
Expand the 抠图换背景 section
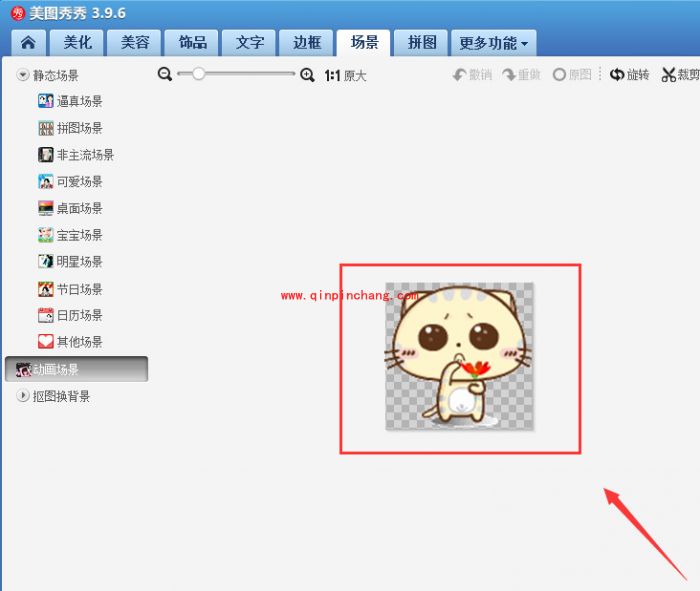click(23, 396)
